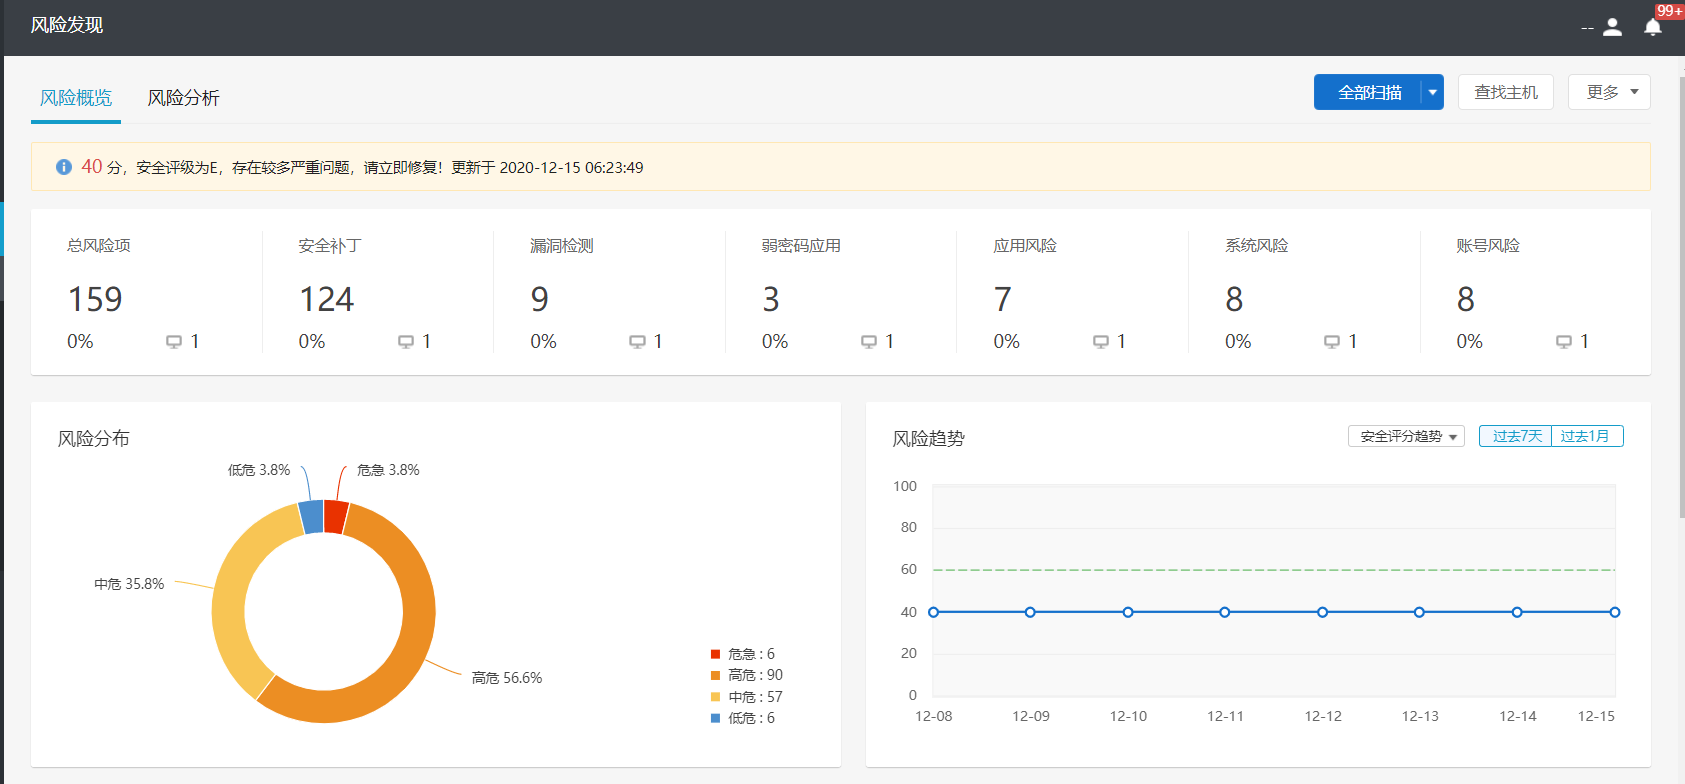1685x784 pixels.
Task: Click the 查找主机 button
Action: coord(1506,92)
